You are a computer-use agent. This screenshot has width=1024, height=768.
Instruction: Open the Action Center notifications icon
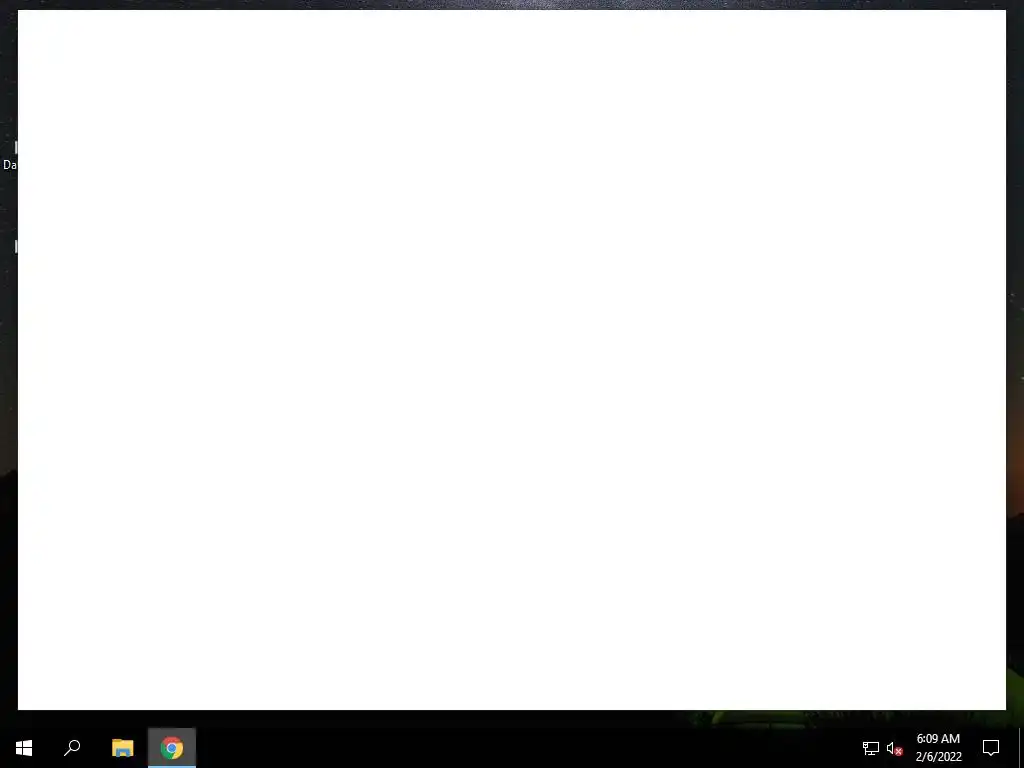(x=991, y=748)
